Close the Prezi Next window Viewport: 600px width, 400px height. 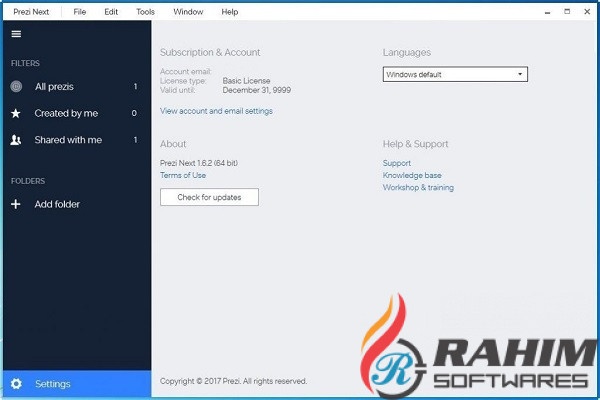(x=587, y=11)
